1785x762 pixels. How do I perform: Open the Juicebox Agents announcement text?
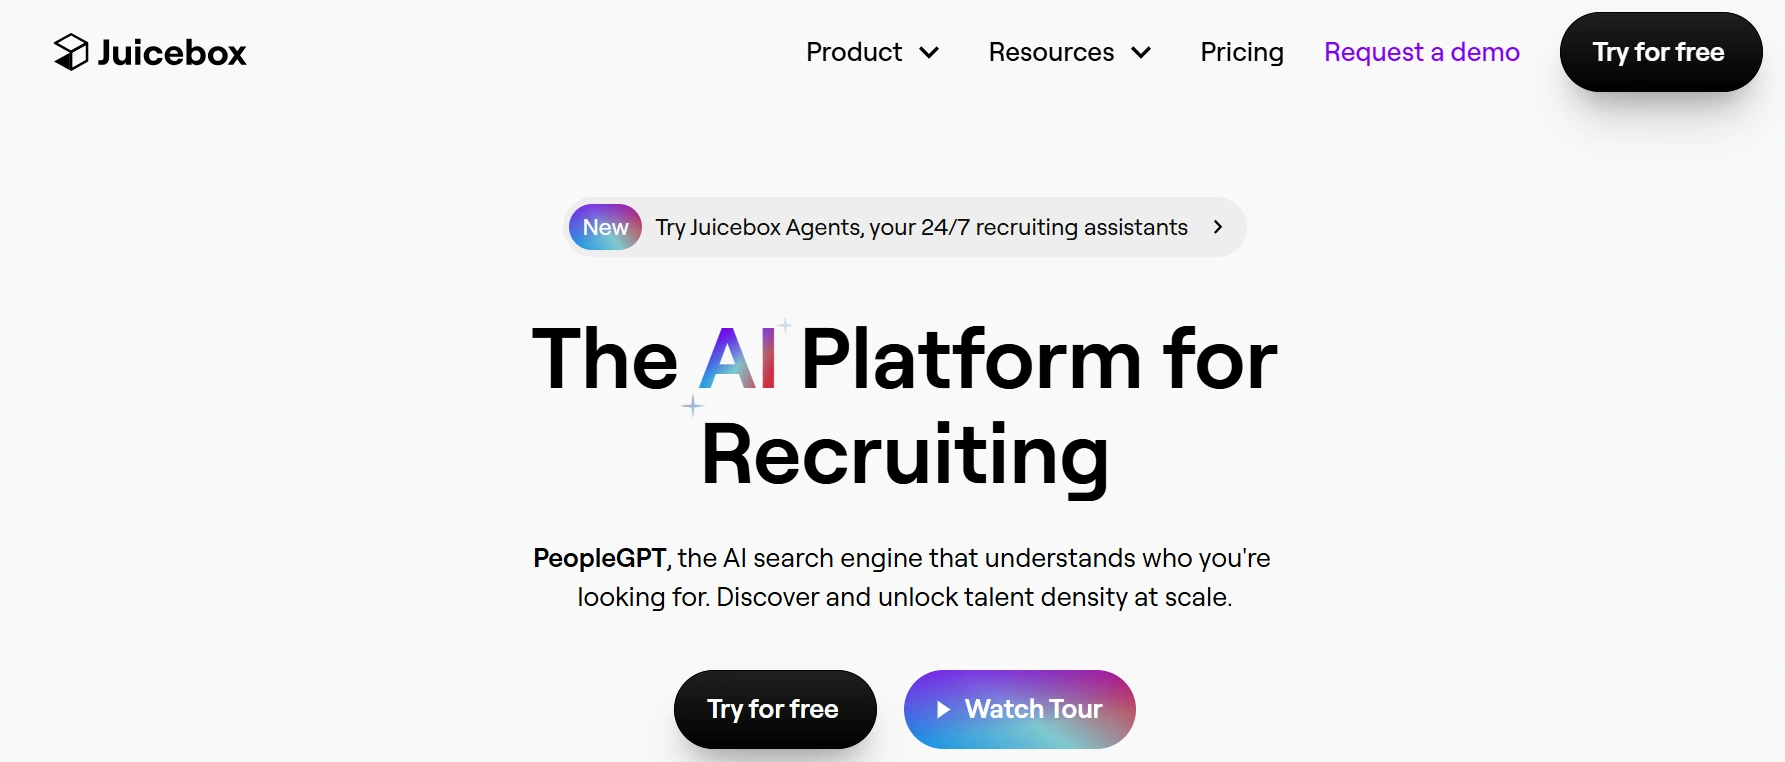tap(921, 227)
